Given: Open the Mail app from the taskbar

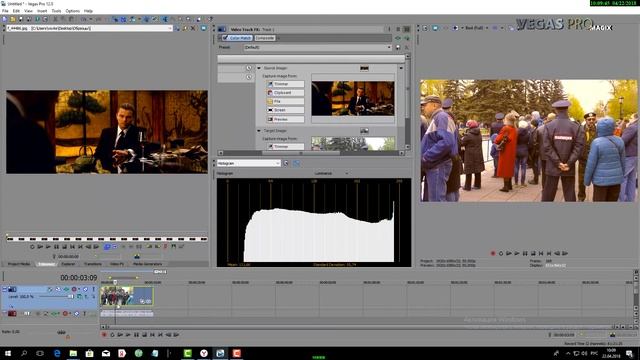Looking at the screenshot, I should pyautogui.click(x=106, y=353).
